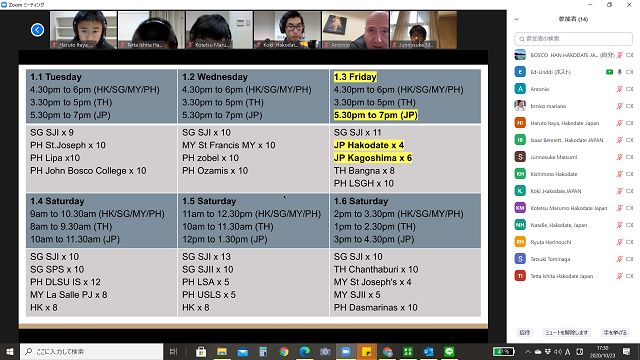
Task: Toggle camera icon beside Ryuta Horinouchi
Action: [629, 242]
